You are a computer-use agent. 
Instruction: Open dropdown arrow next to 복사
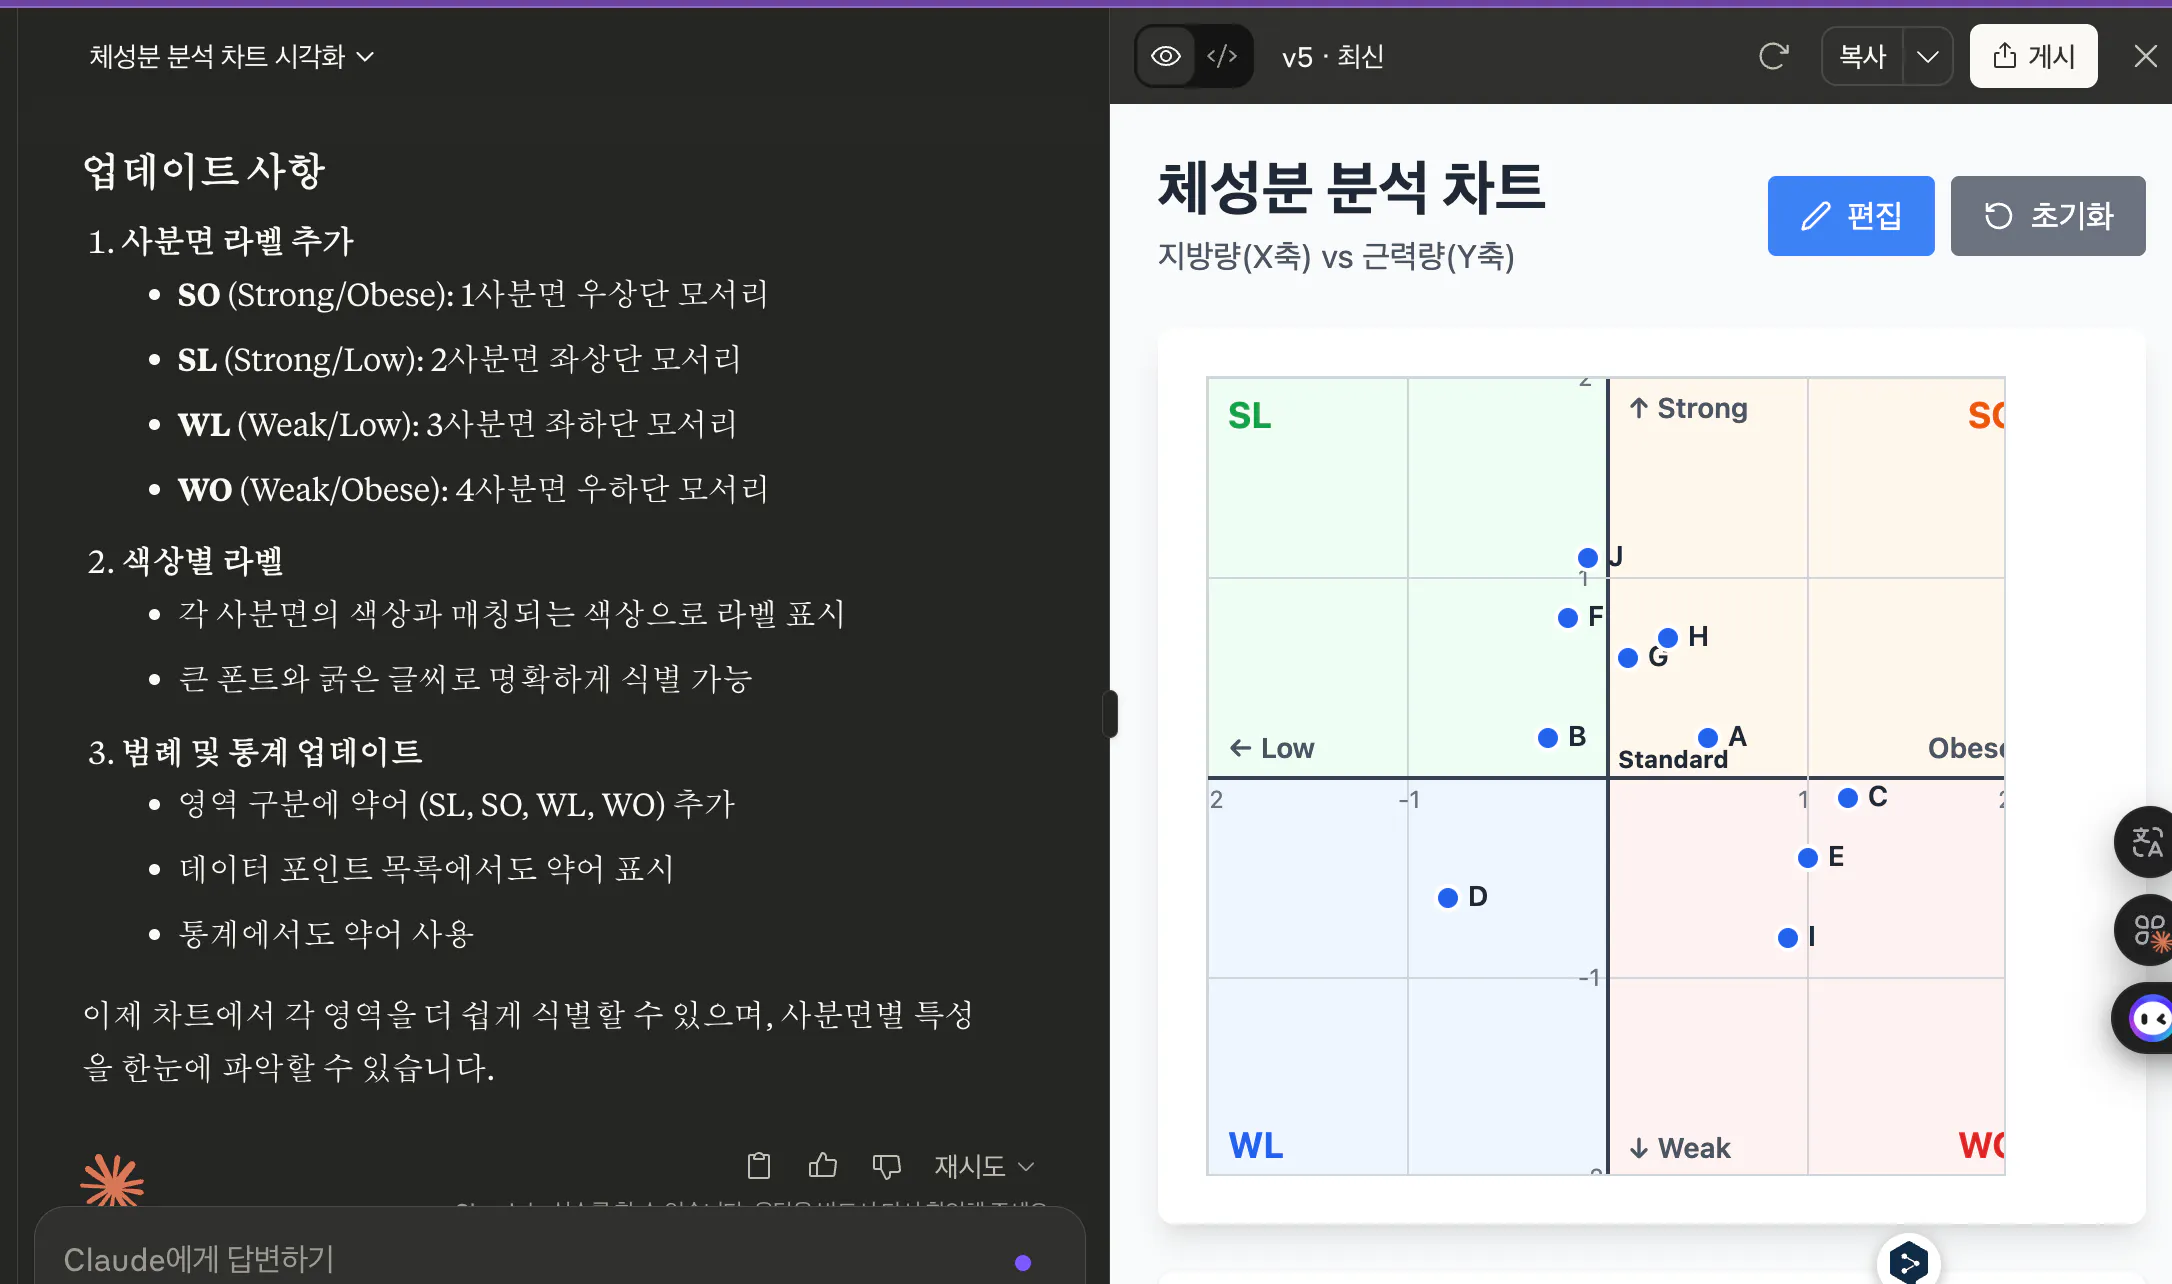click(x=1927, y=56)
